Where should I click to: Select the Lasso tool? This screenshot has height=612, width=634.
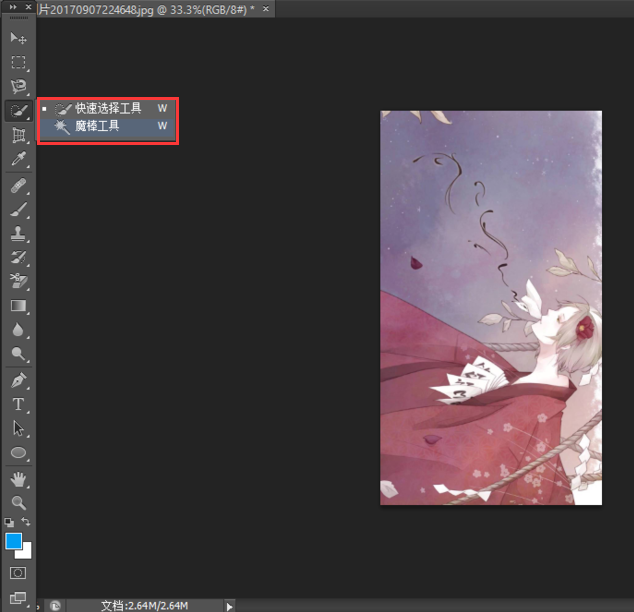(18, 87)
